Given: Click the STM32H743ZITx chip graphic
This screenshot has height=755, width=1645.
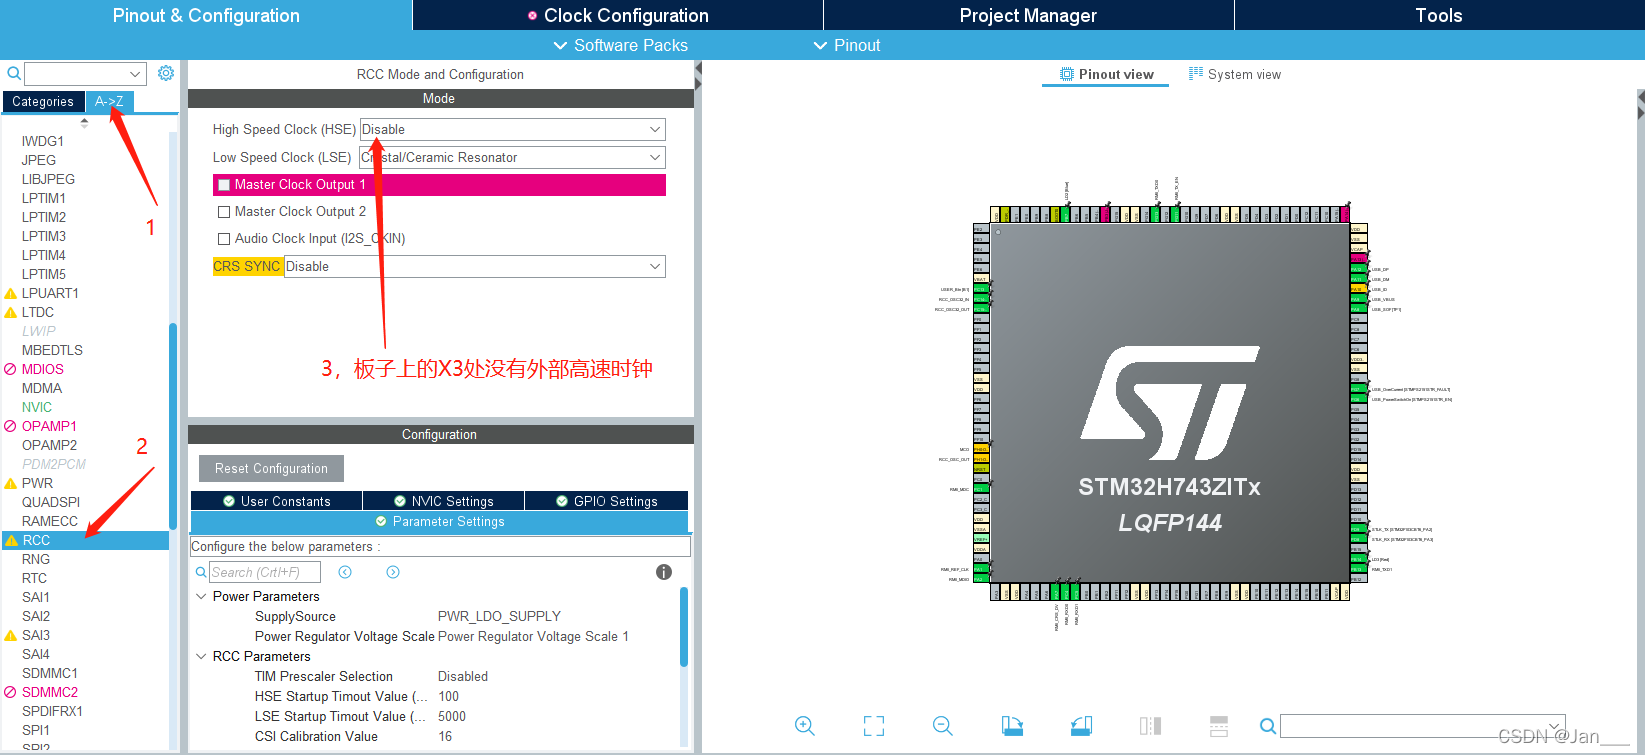Looking at the screenshot, I should (x=1170, y=402).
